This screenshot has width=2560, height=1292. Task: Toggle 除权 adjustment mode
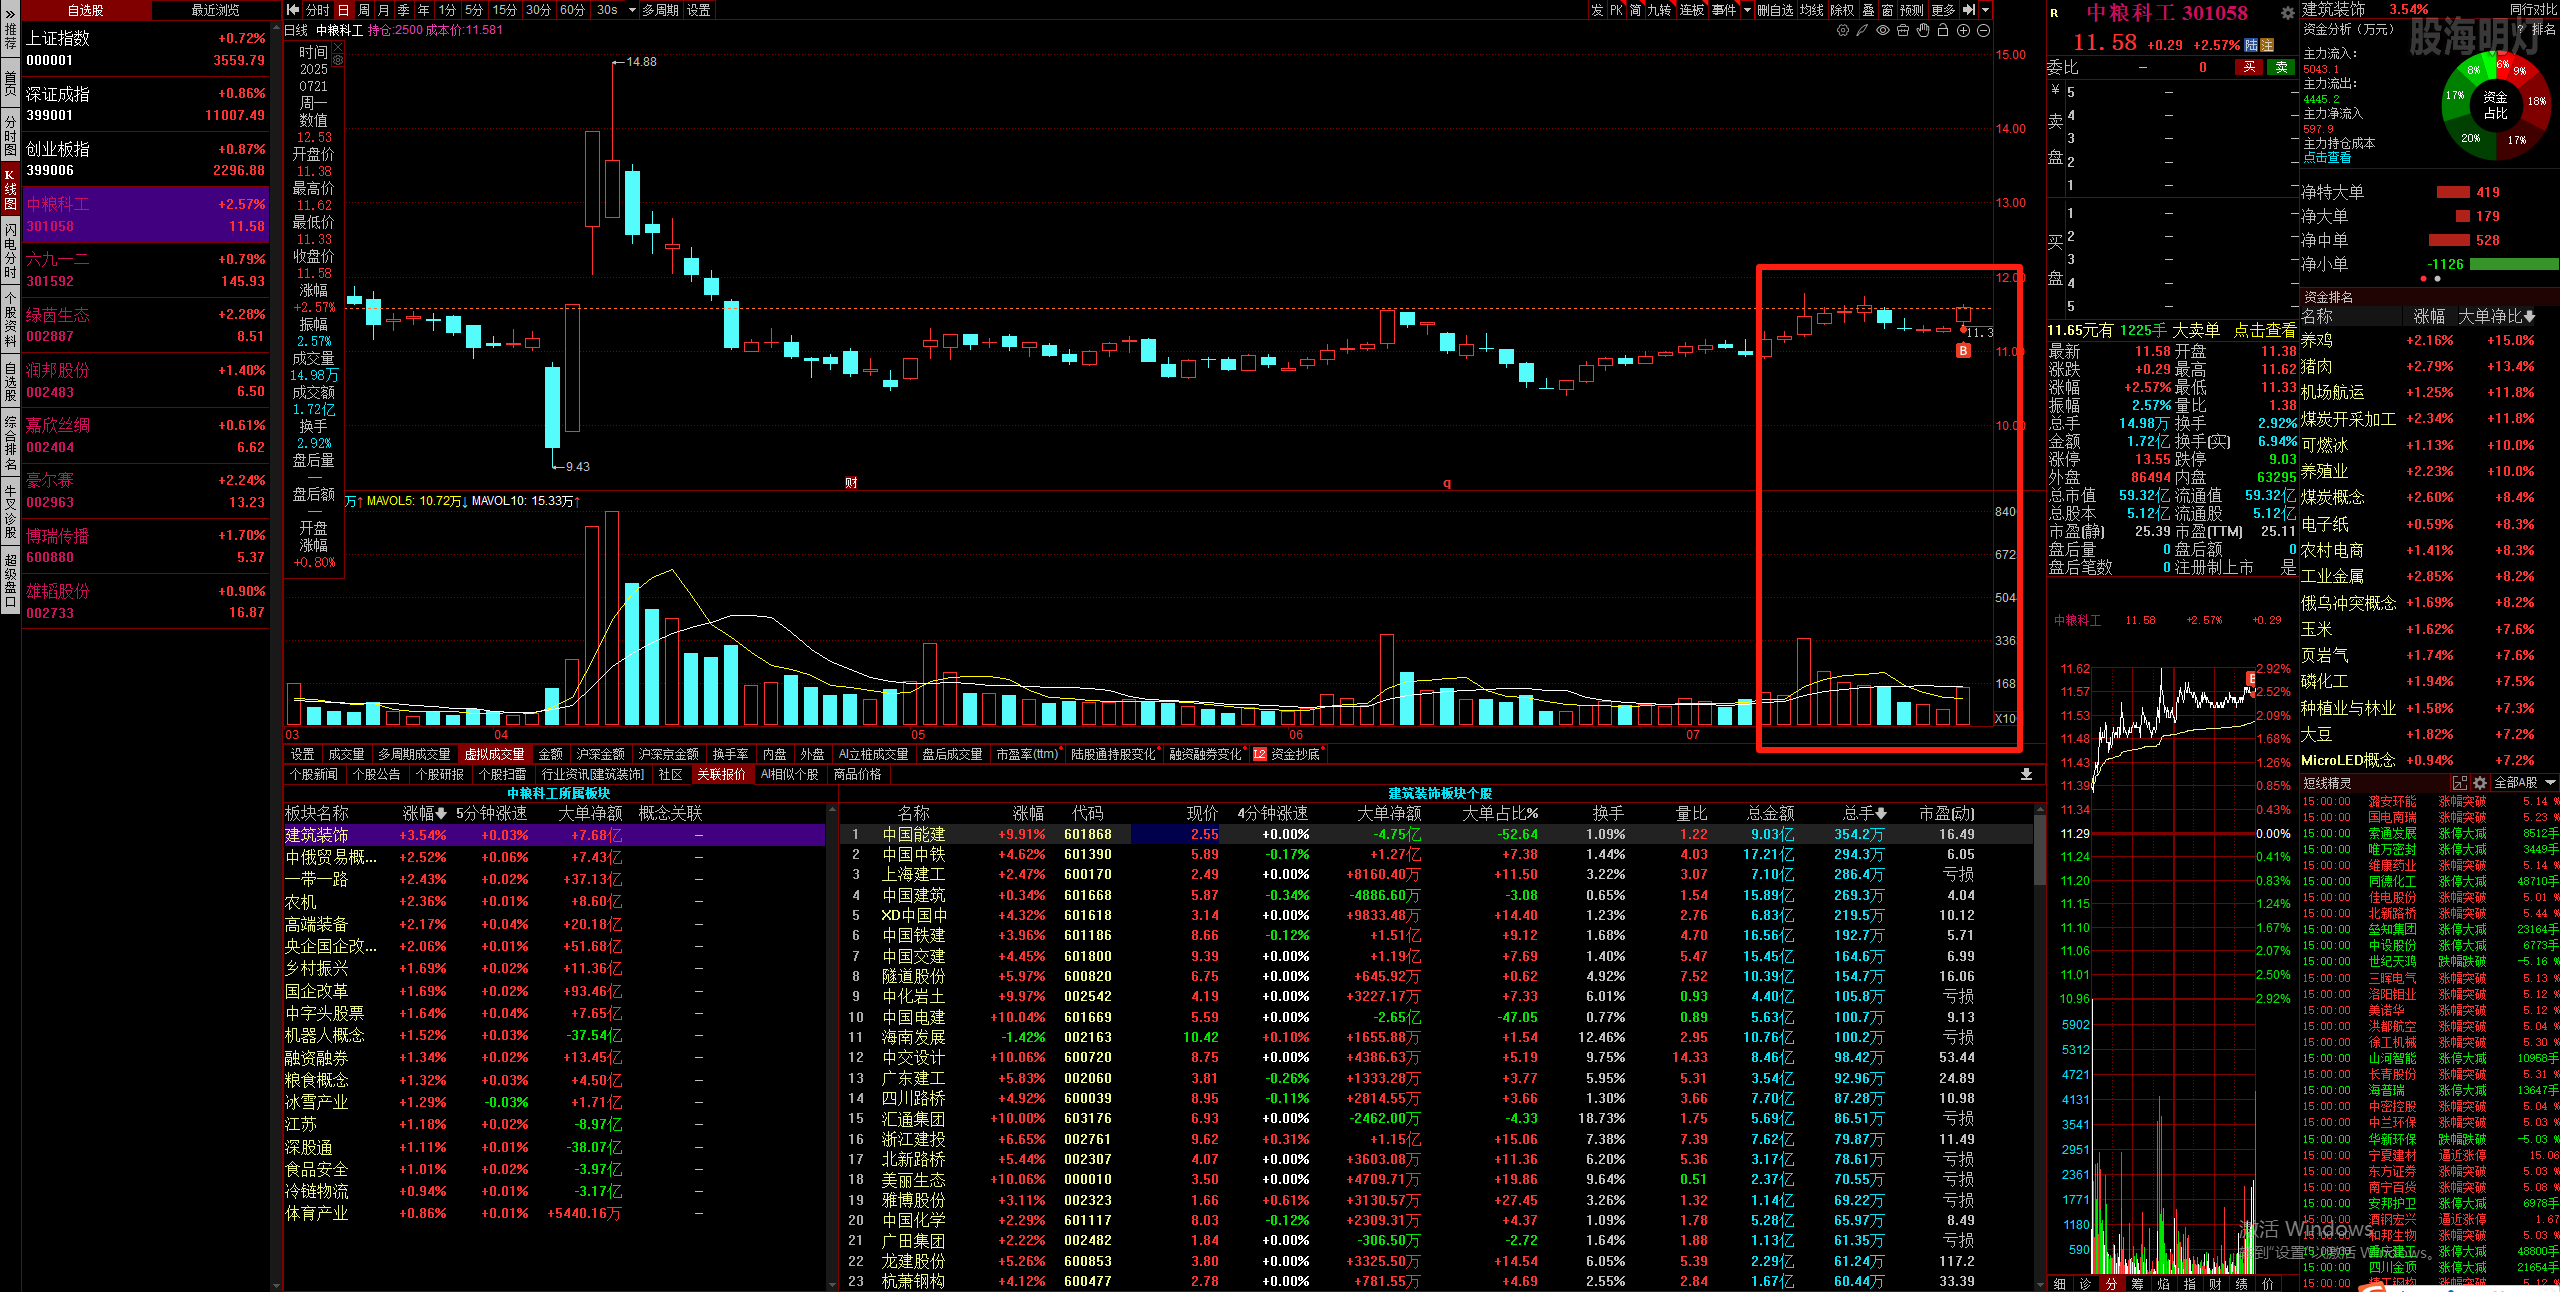pyautogui.click(x=1842, y=10)
